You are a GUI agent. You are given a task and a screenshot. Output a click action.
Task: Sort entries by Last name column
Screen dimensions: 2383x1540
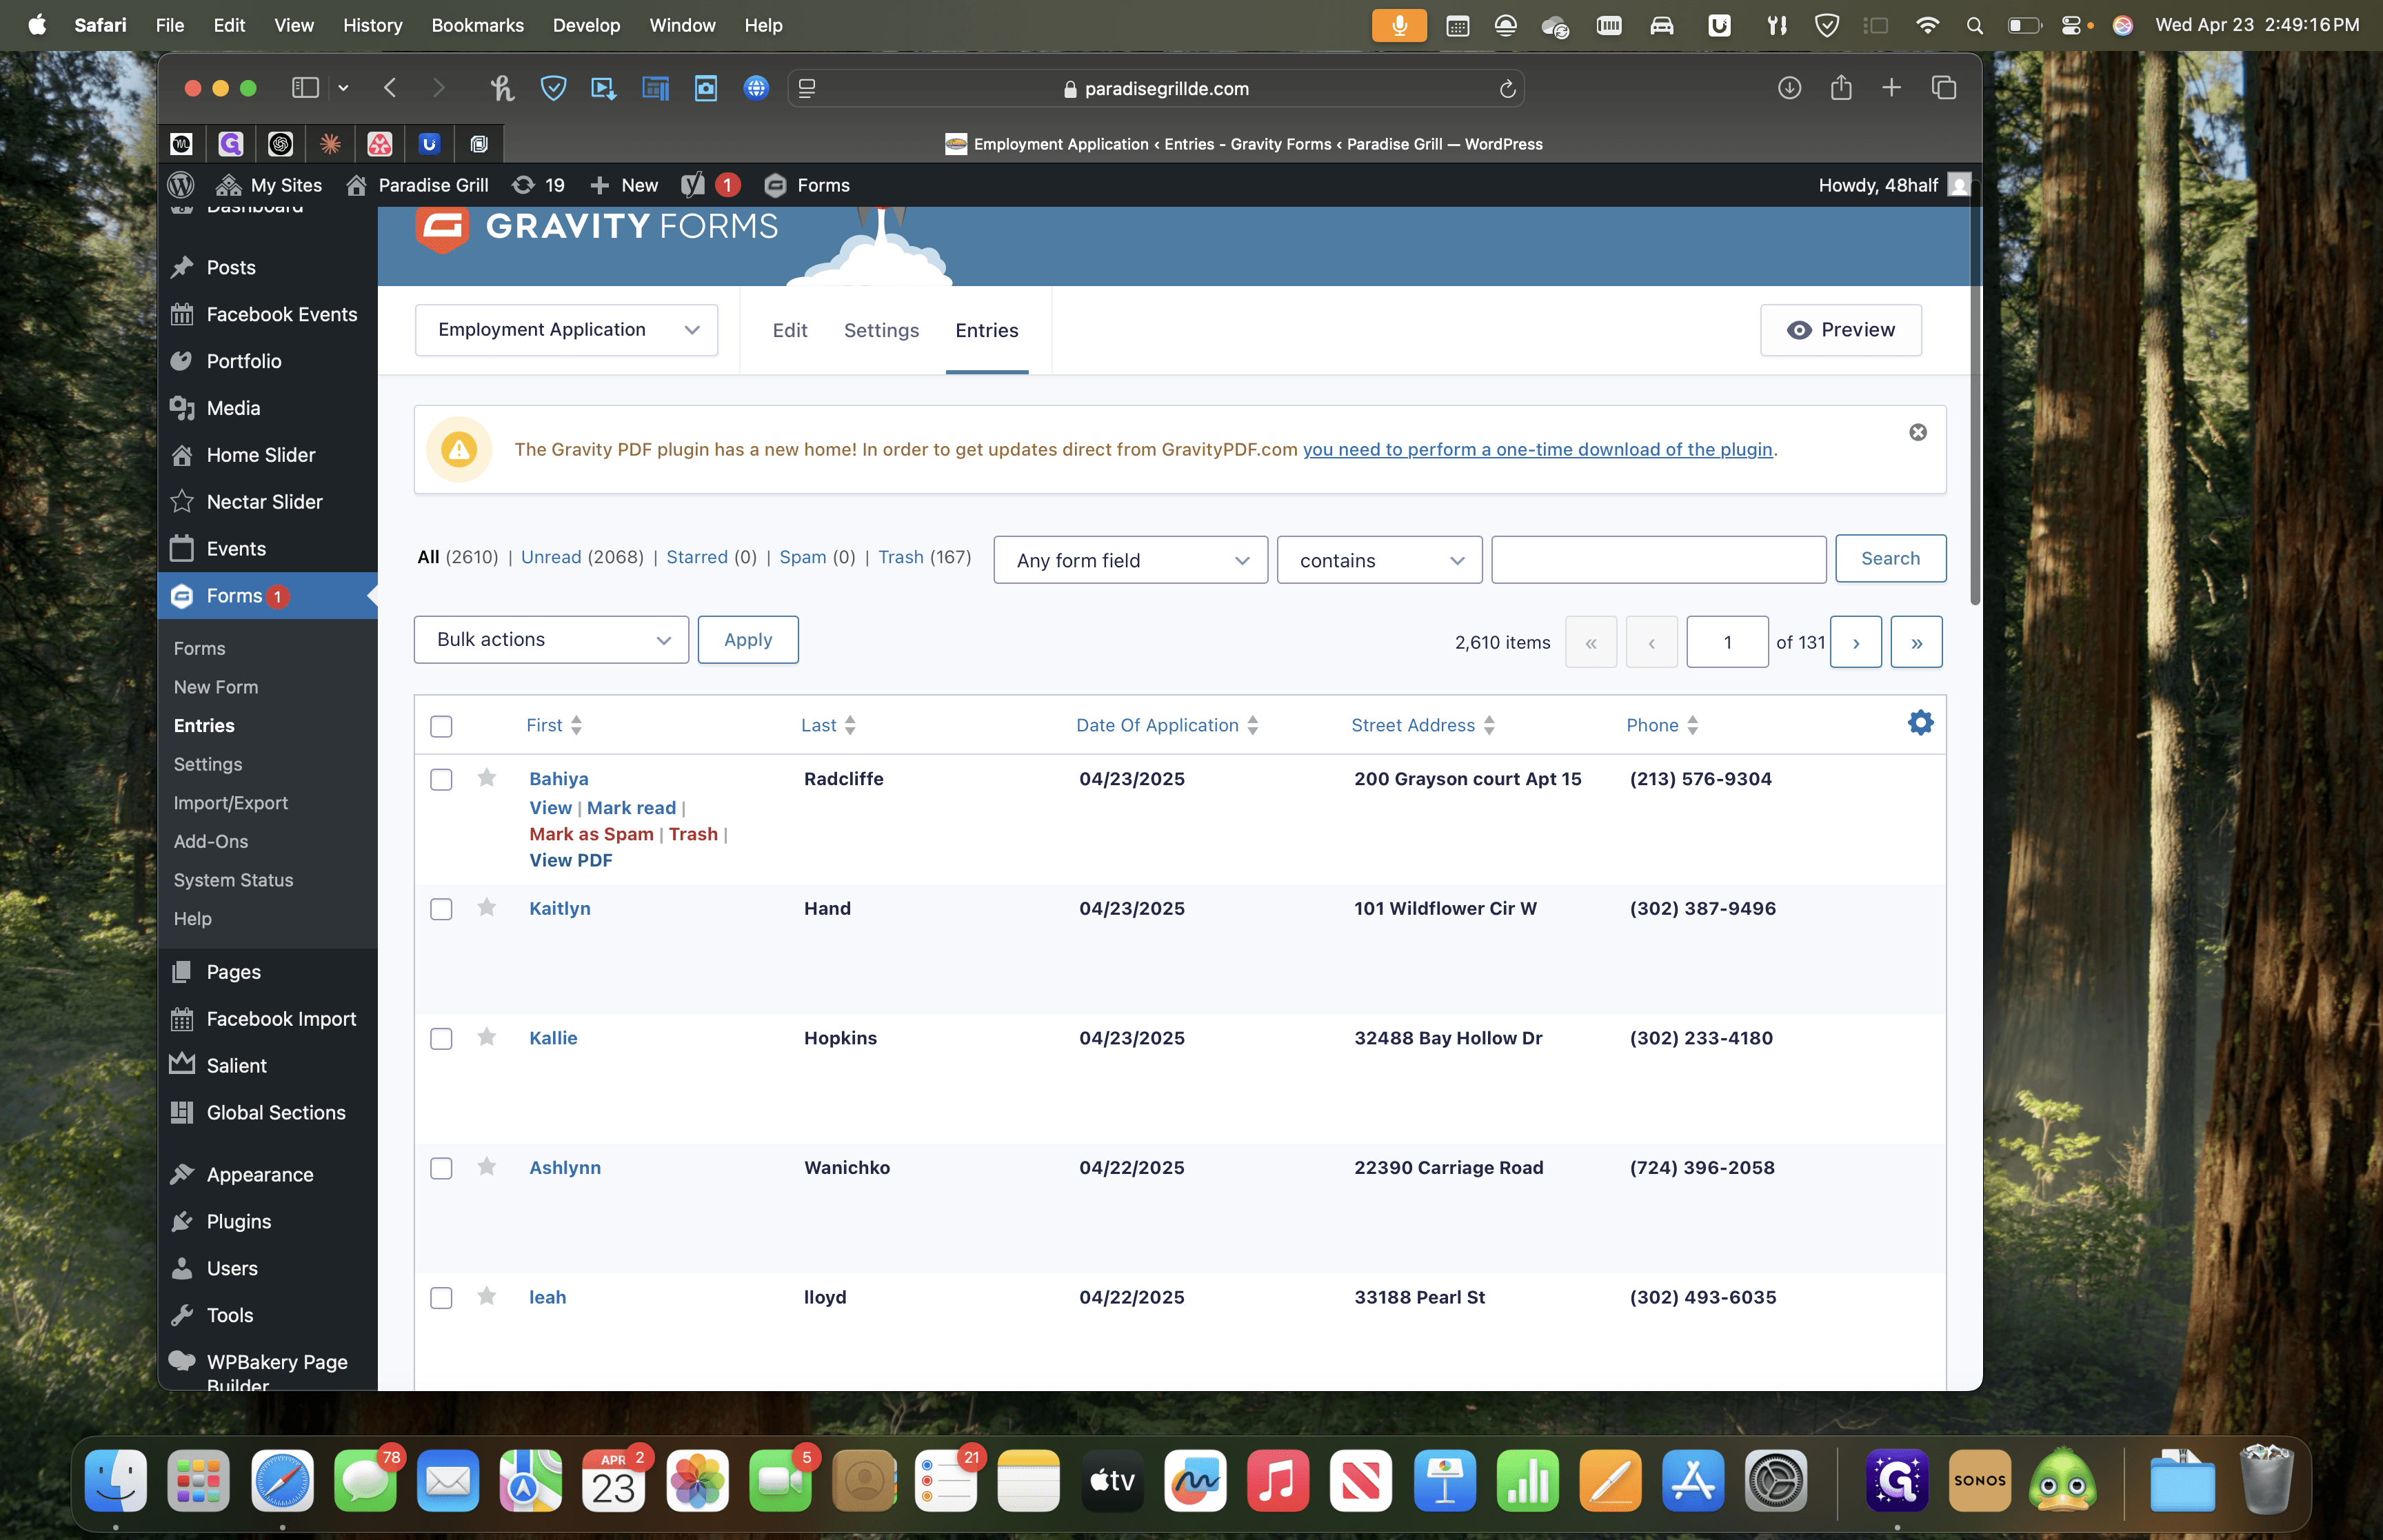click(x=828, y=725)
